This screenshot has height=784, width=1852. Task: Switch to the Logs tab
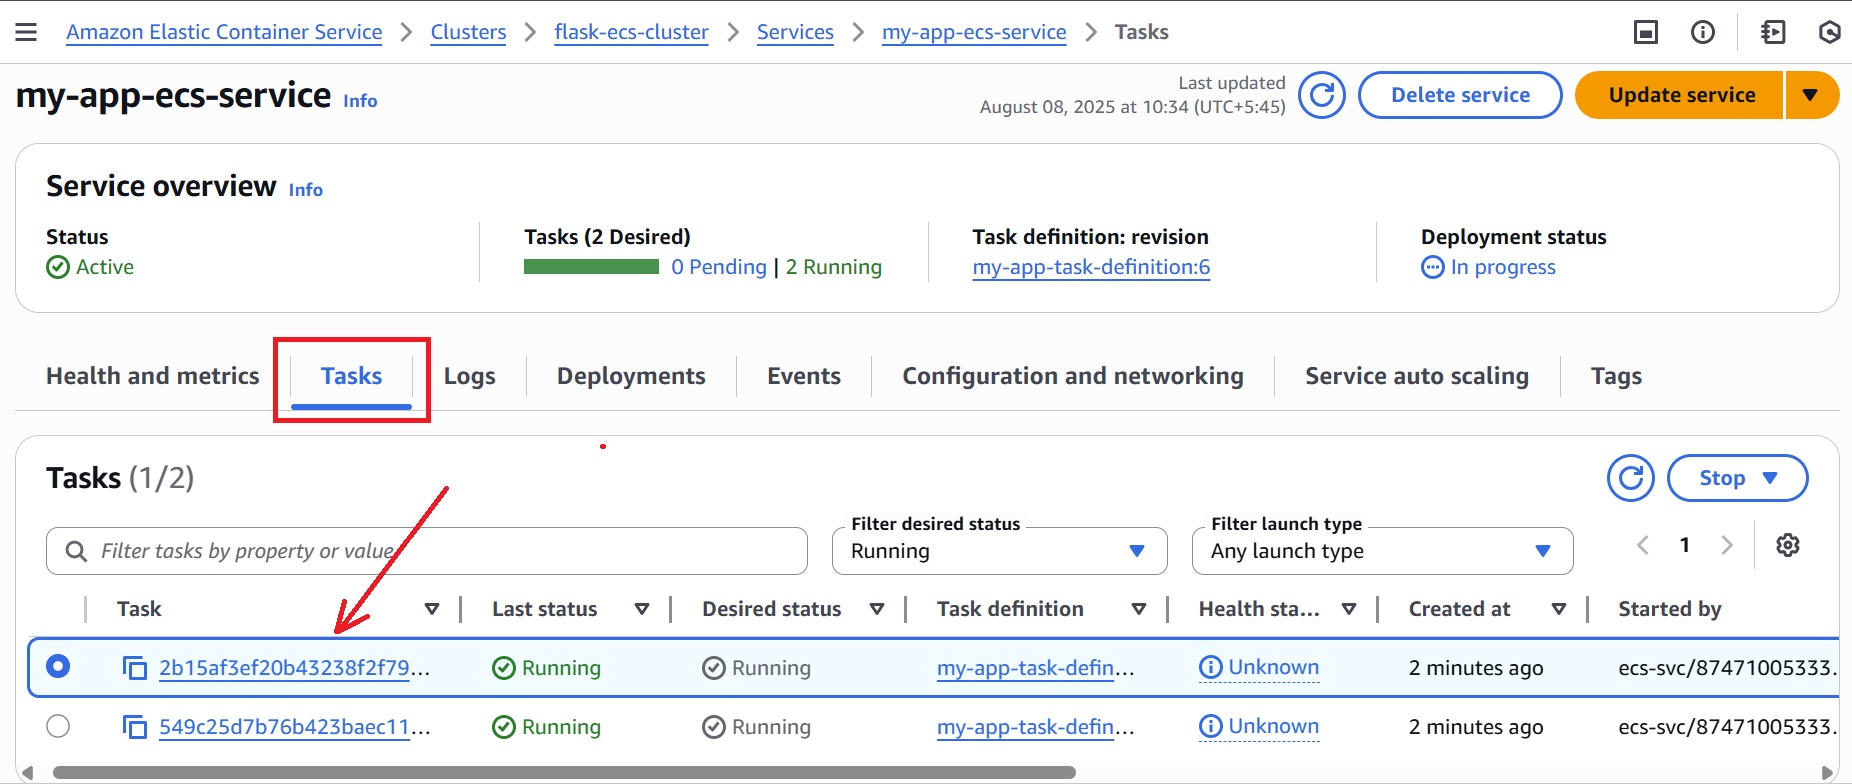469,376
